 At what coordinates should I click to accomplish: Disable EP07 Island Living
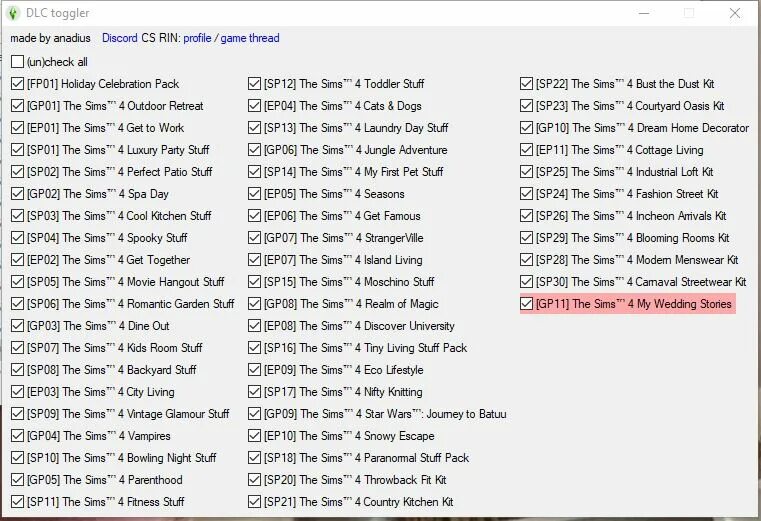pos(254,260)
